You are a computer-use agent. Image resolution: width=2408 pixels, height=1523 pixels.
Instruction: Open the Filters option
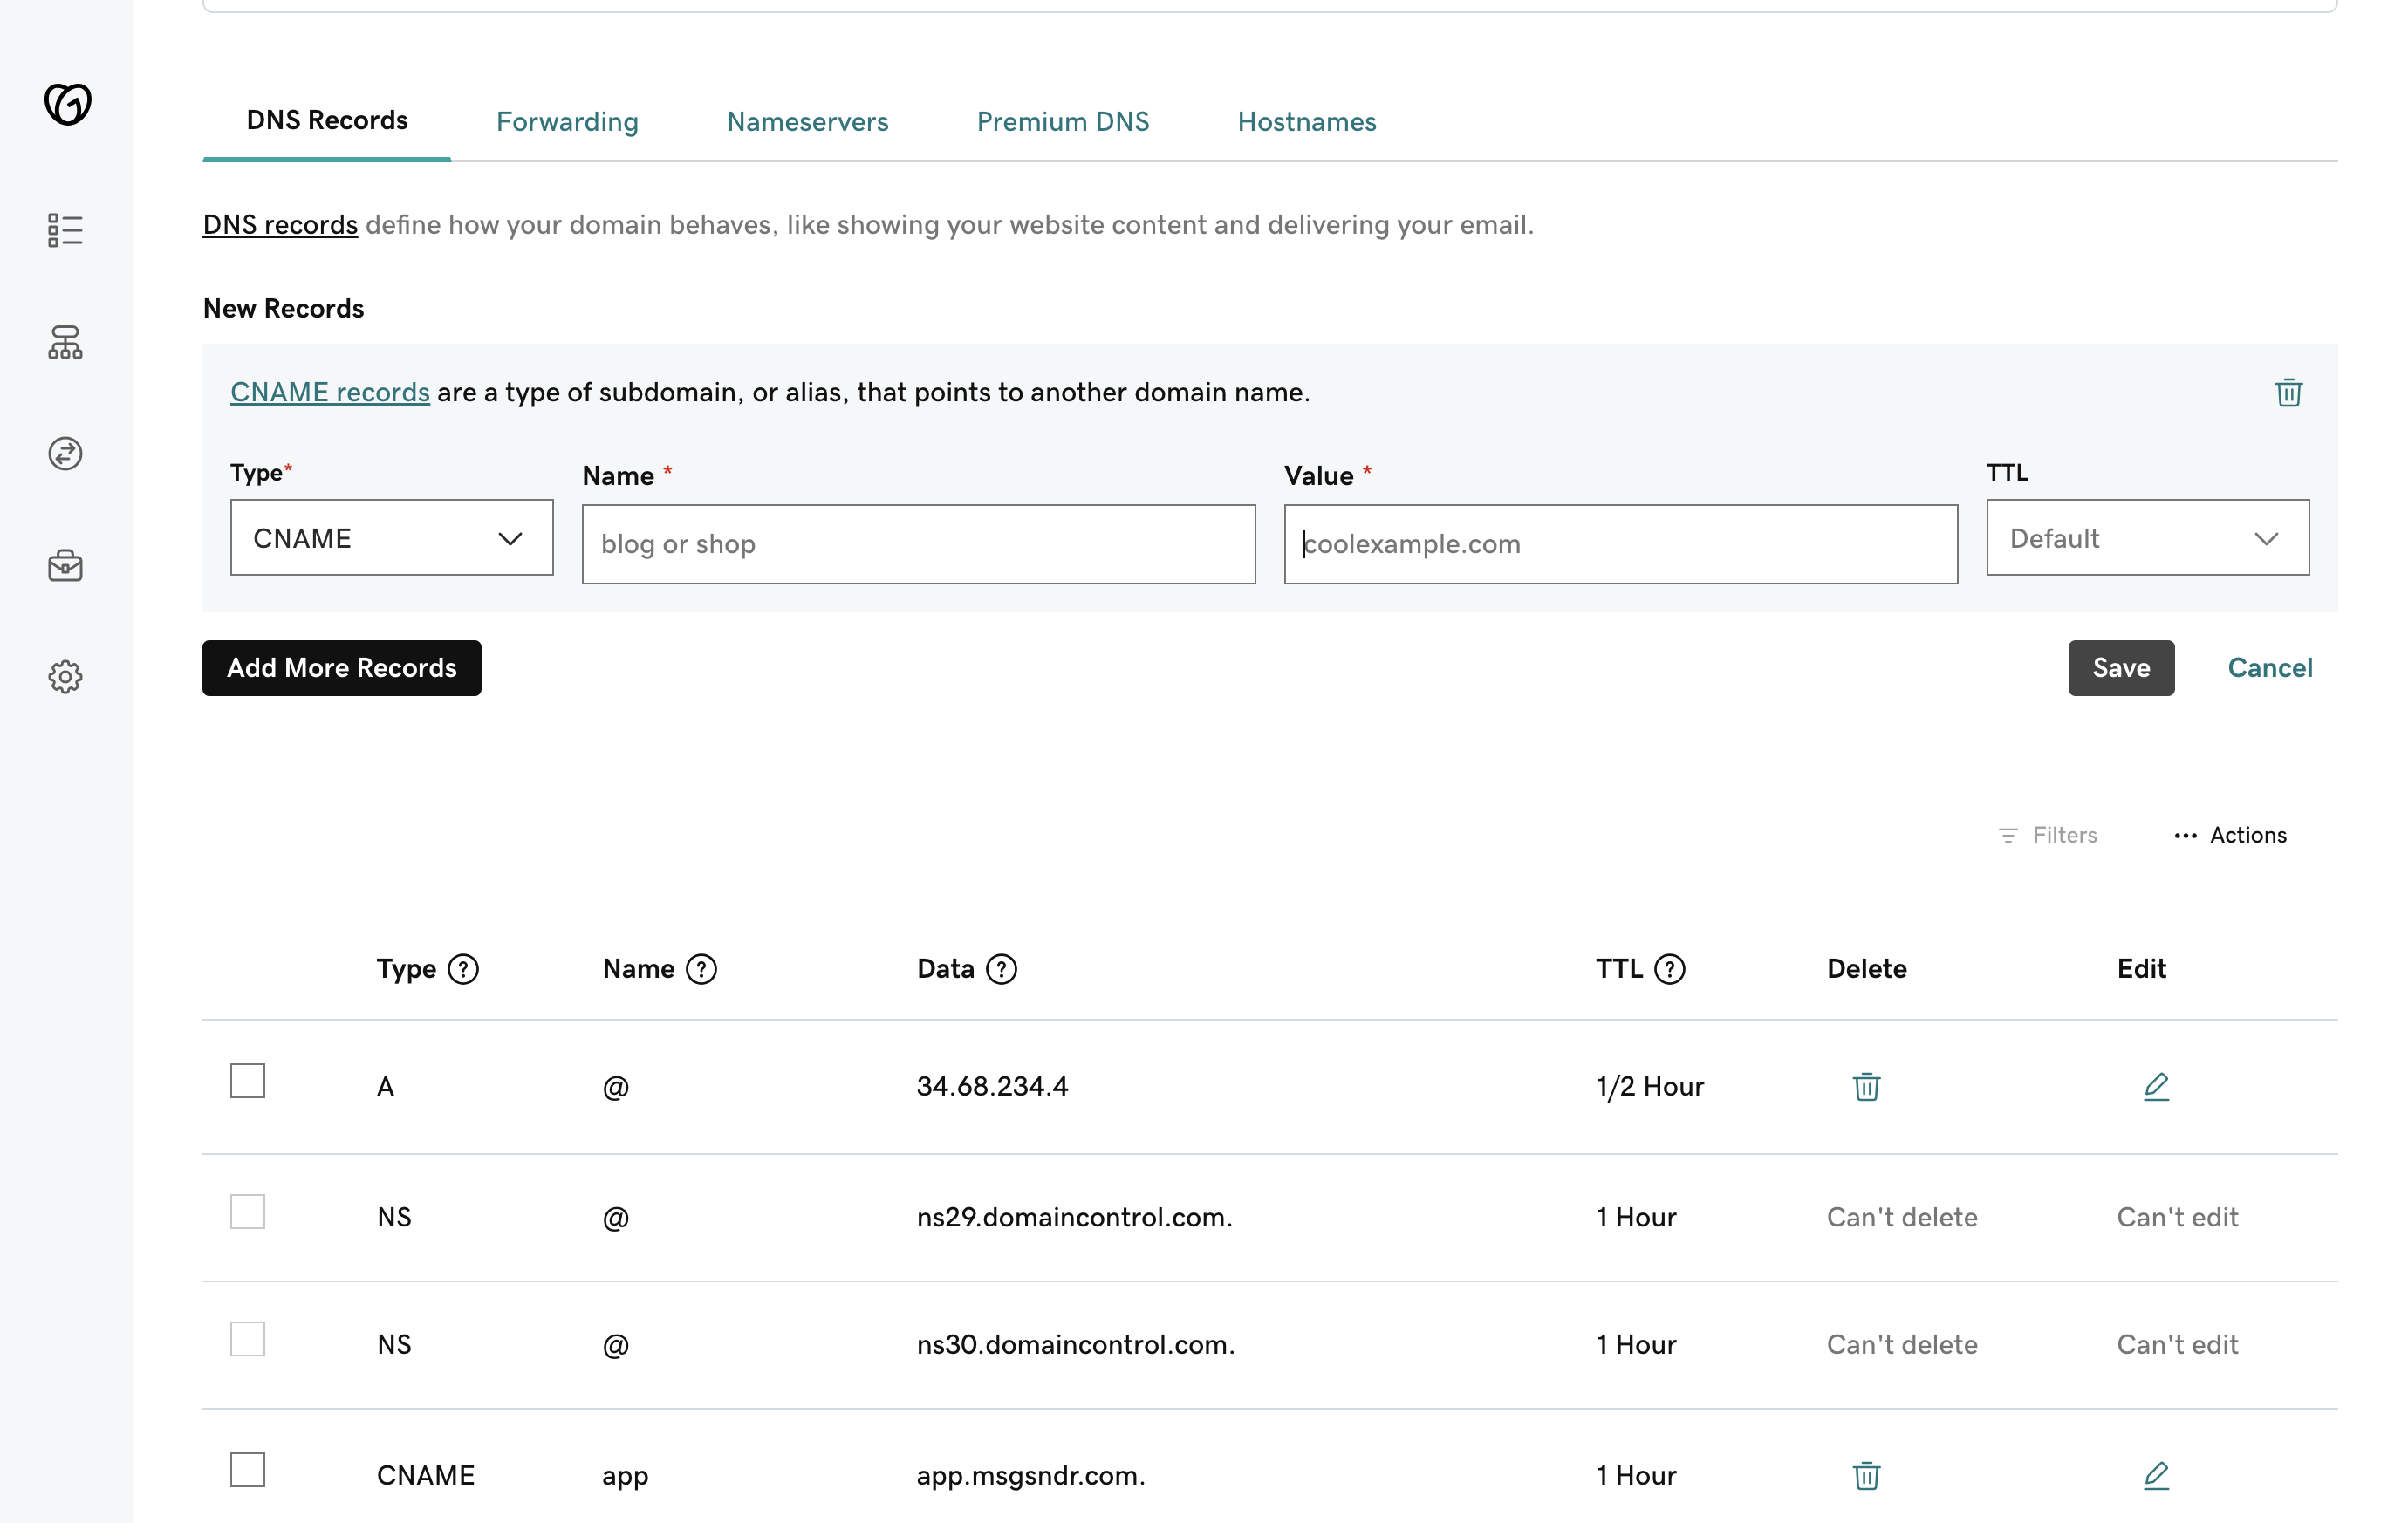(2047, 835)
